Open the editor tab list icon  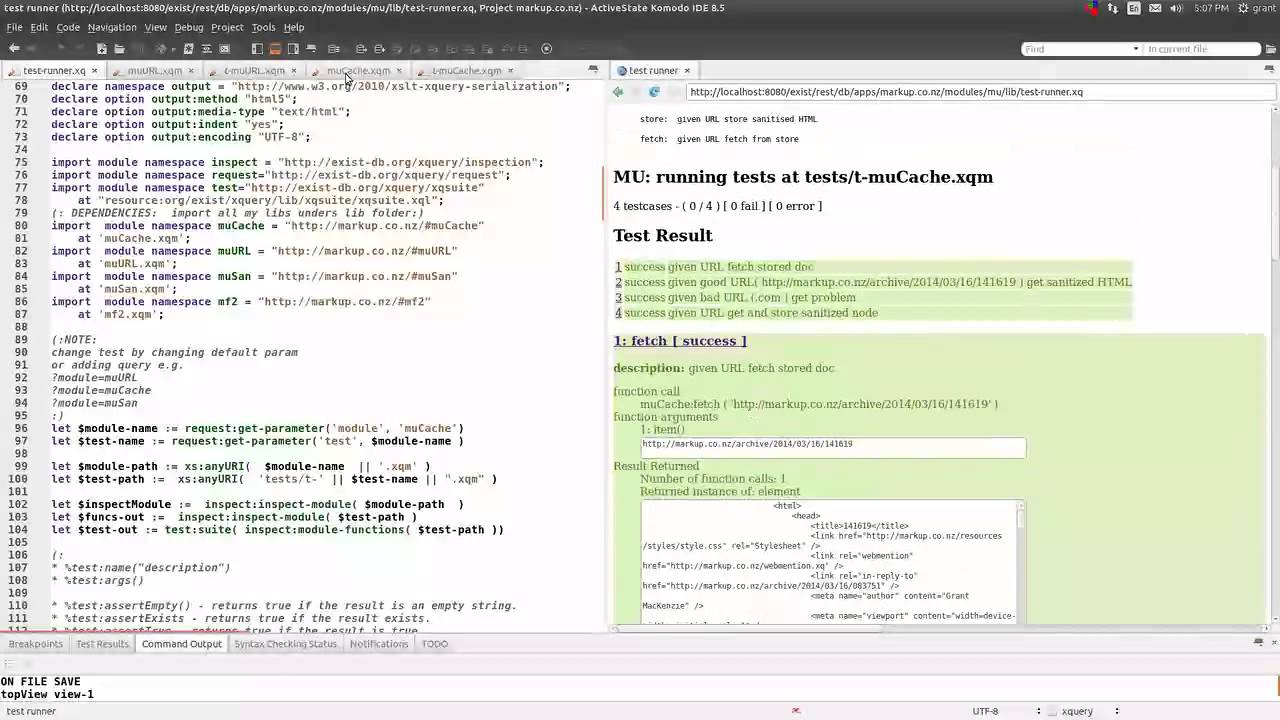point(593,71)
